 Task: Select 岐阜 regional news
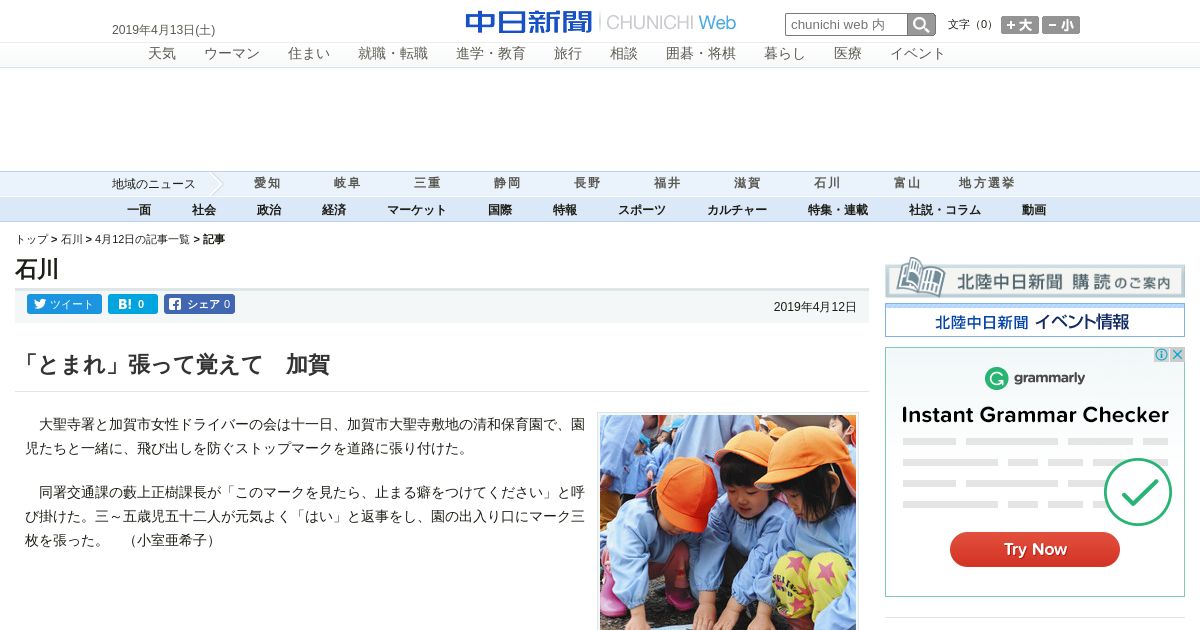[x=347, y=184]
